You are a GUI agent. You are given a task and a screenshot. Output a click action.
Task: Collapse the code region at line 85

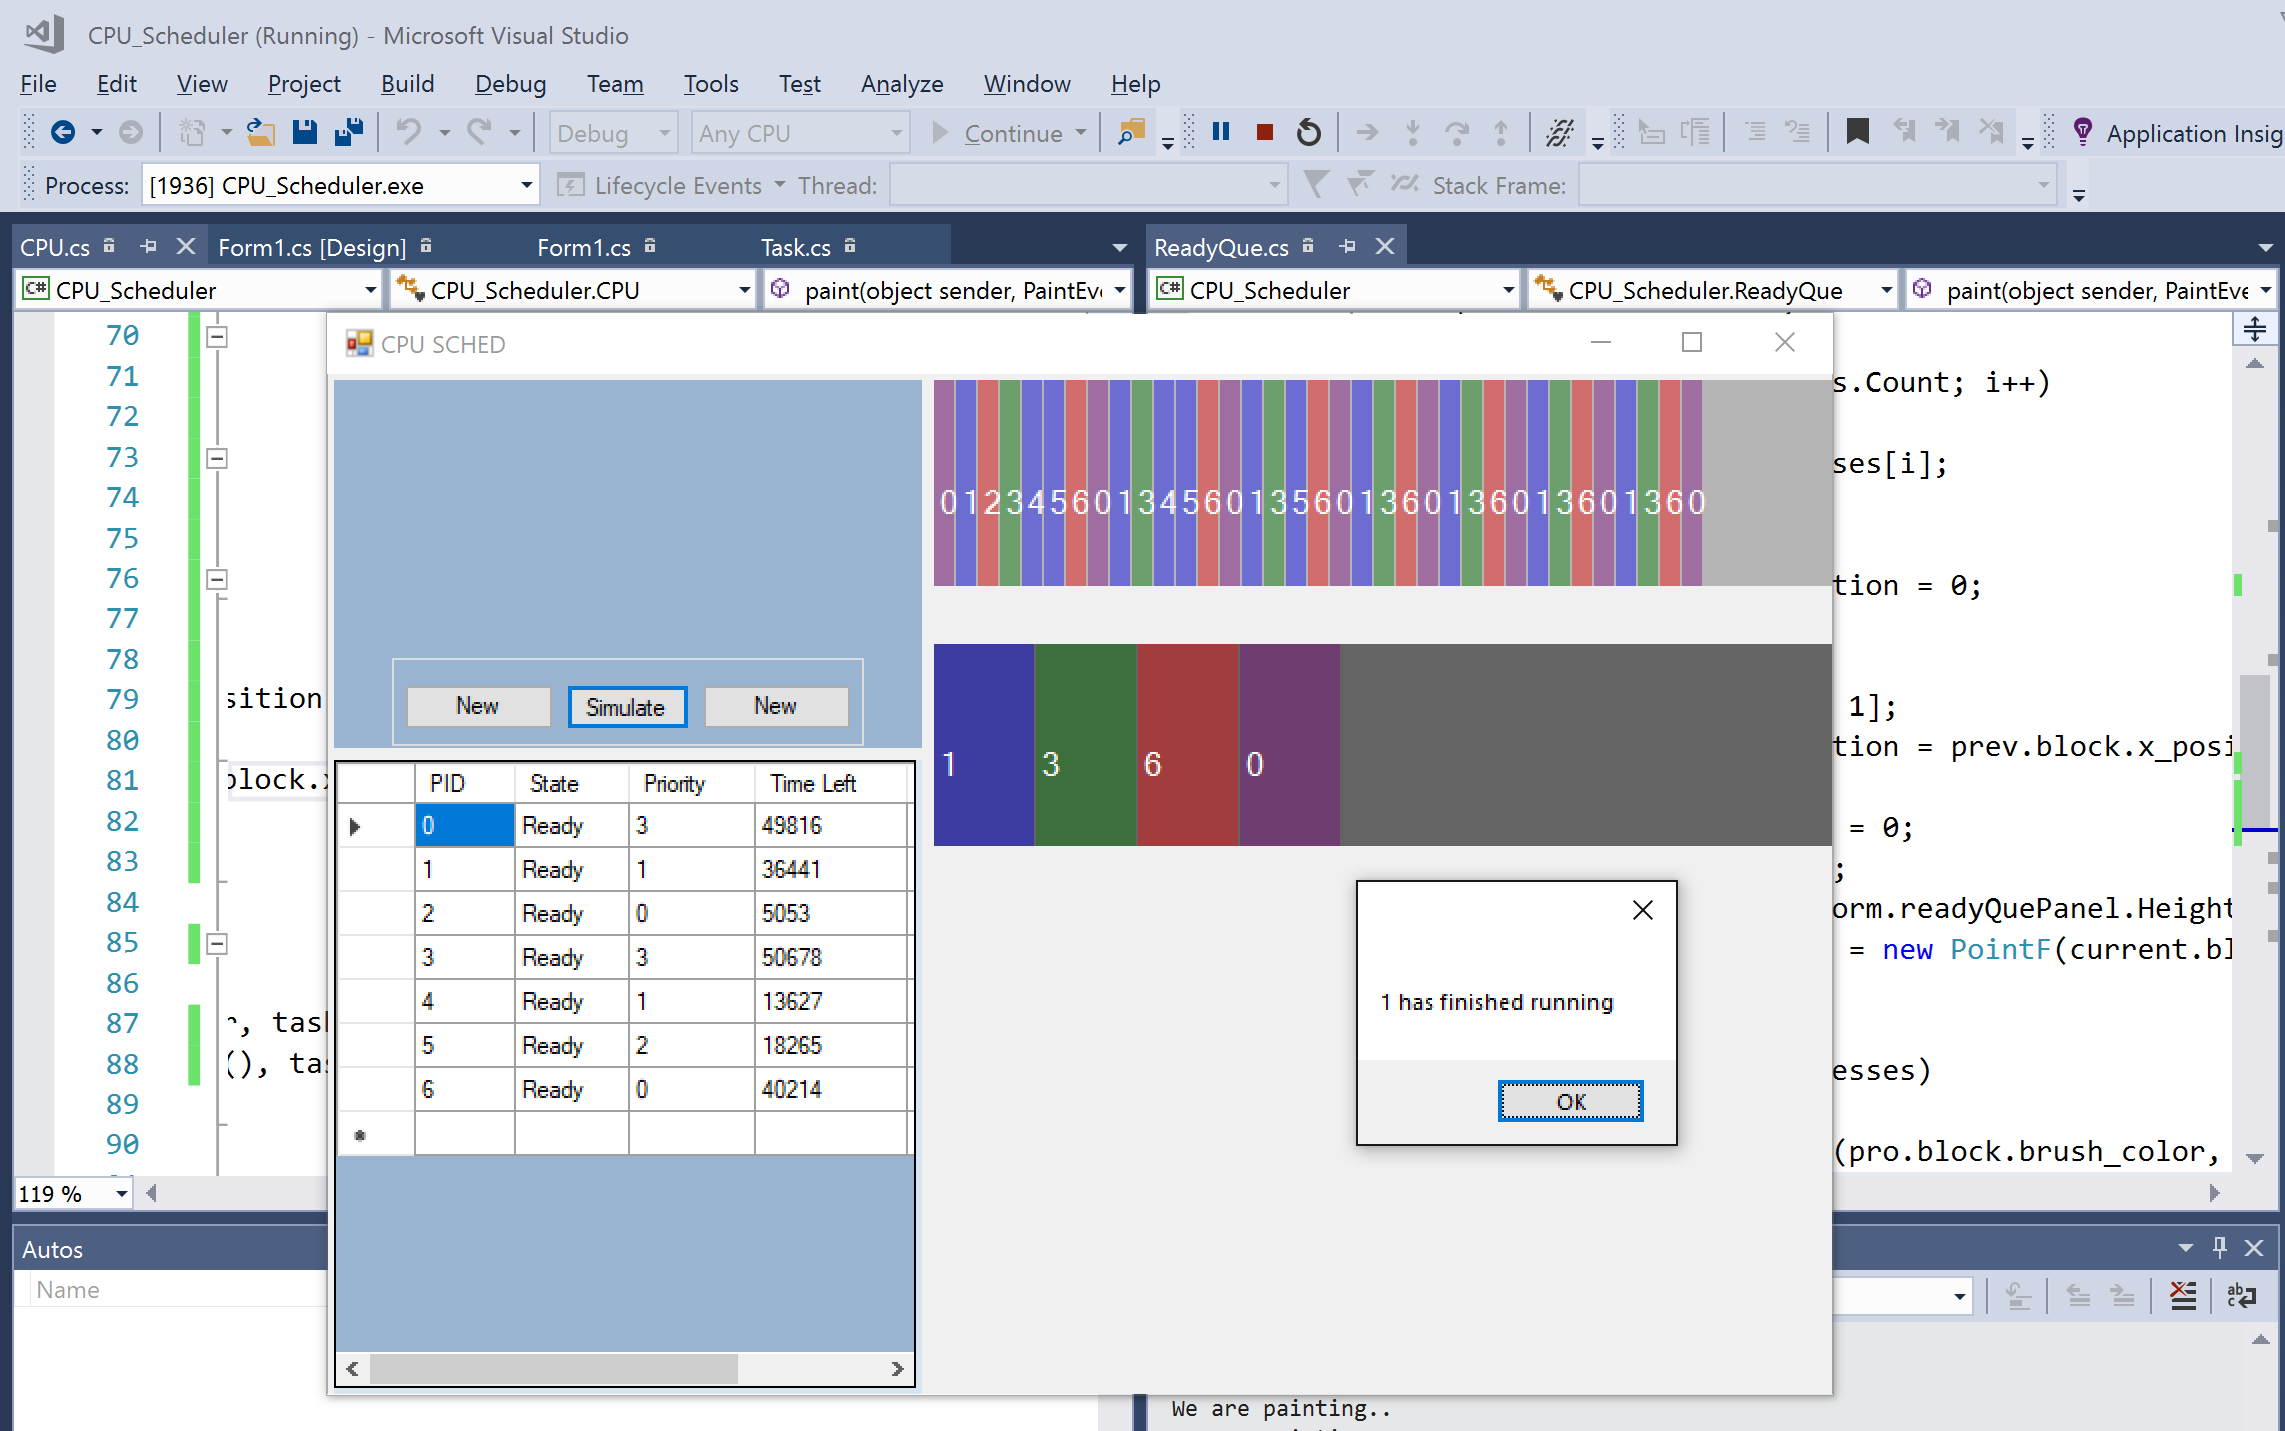point(216,943)
